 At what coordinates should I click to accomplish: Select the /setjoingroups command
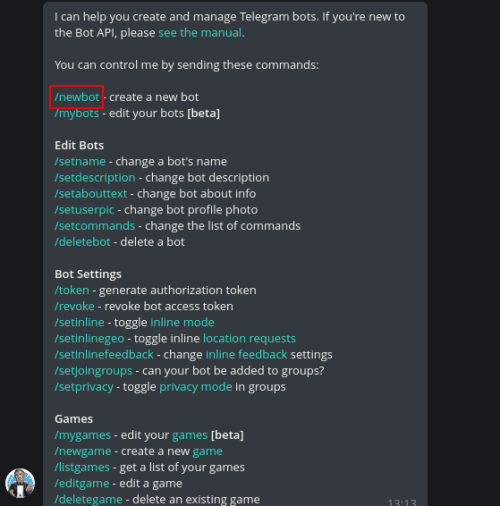pyautogui.click(x=93, y=371)
